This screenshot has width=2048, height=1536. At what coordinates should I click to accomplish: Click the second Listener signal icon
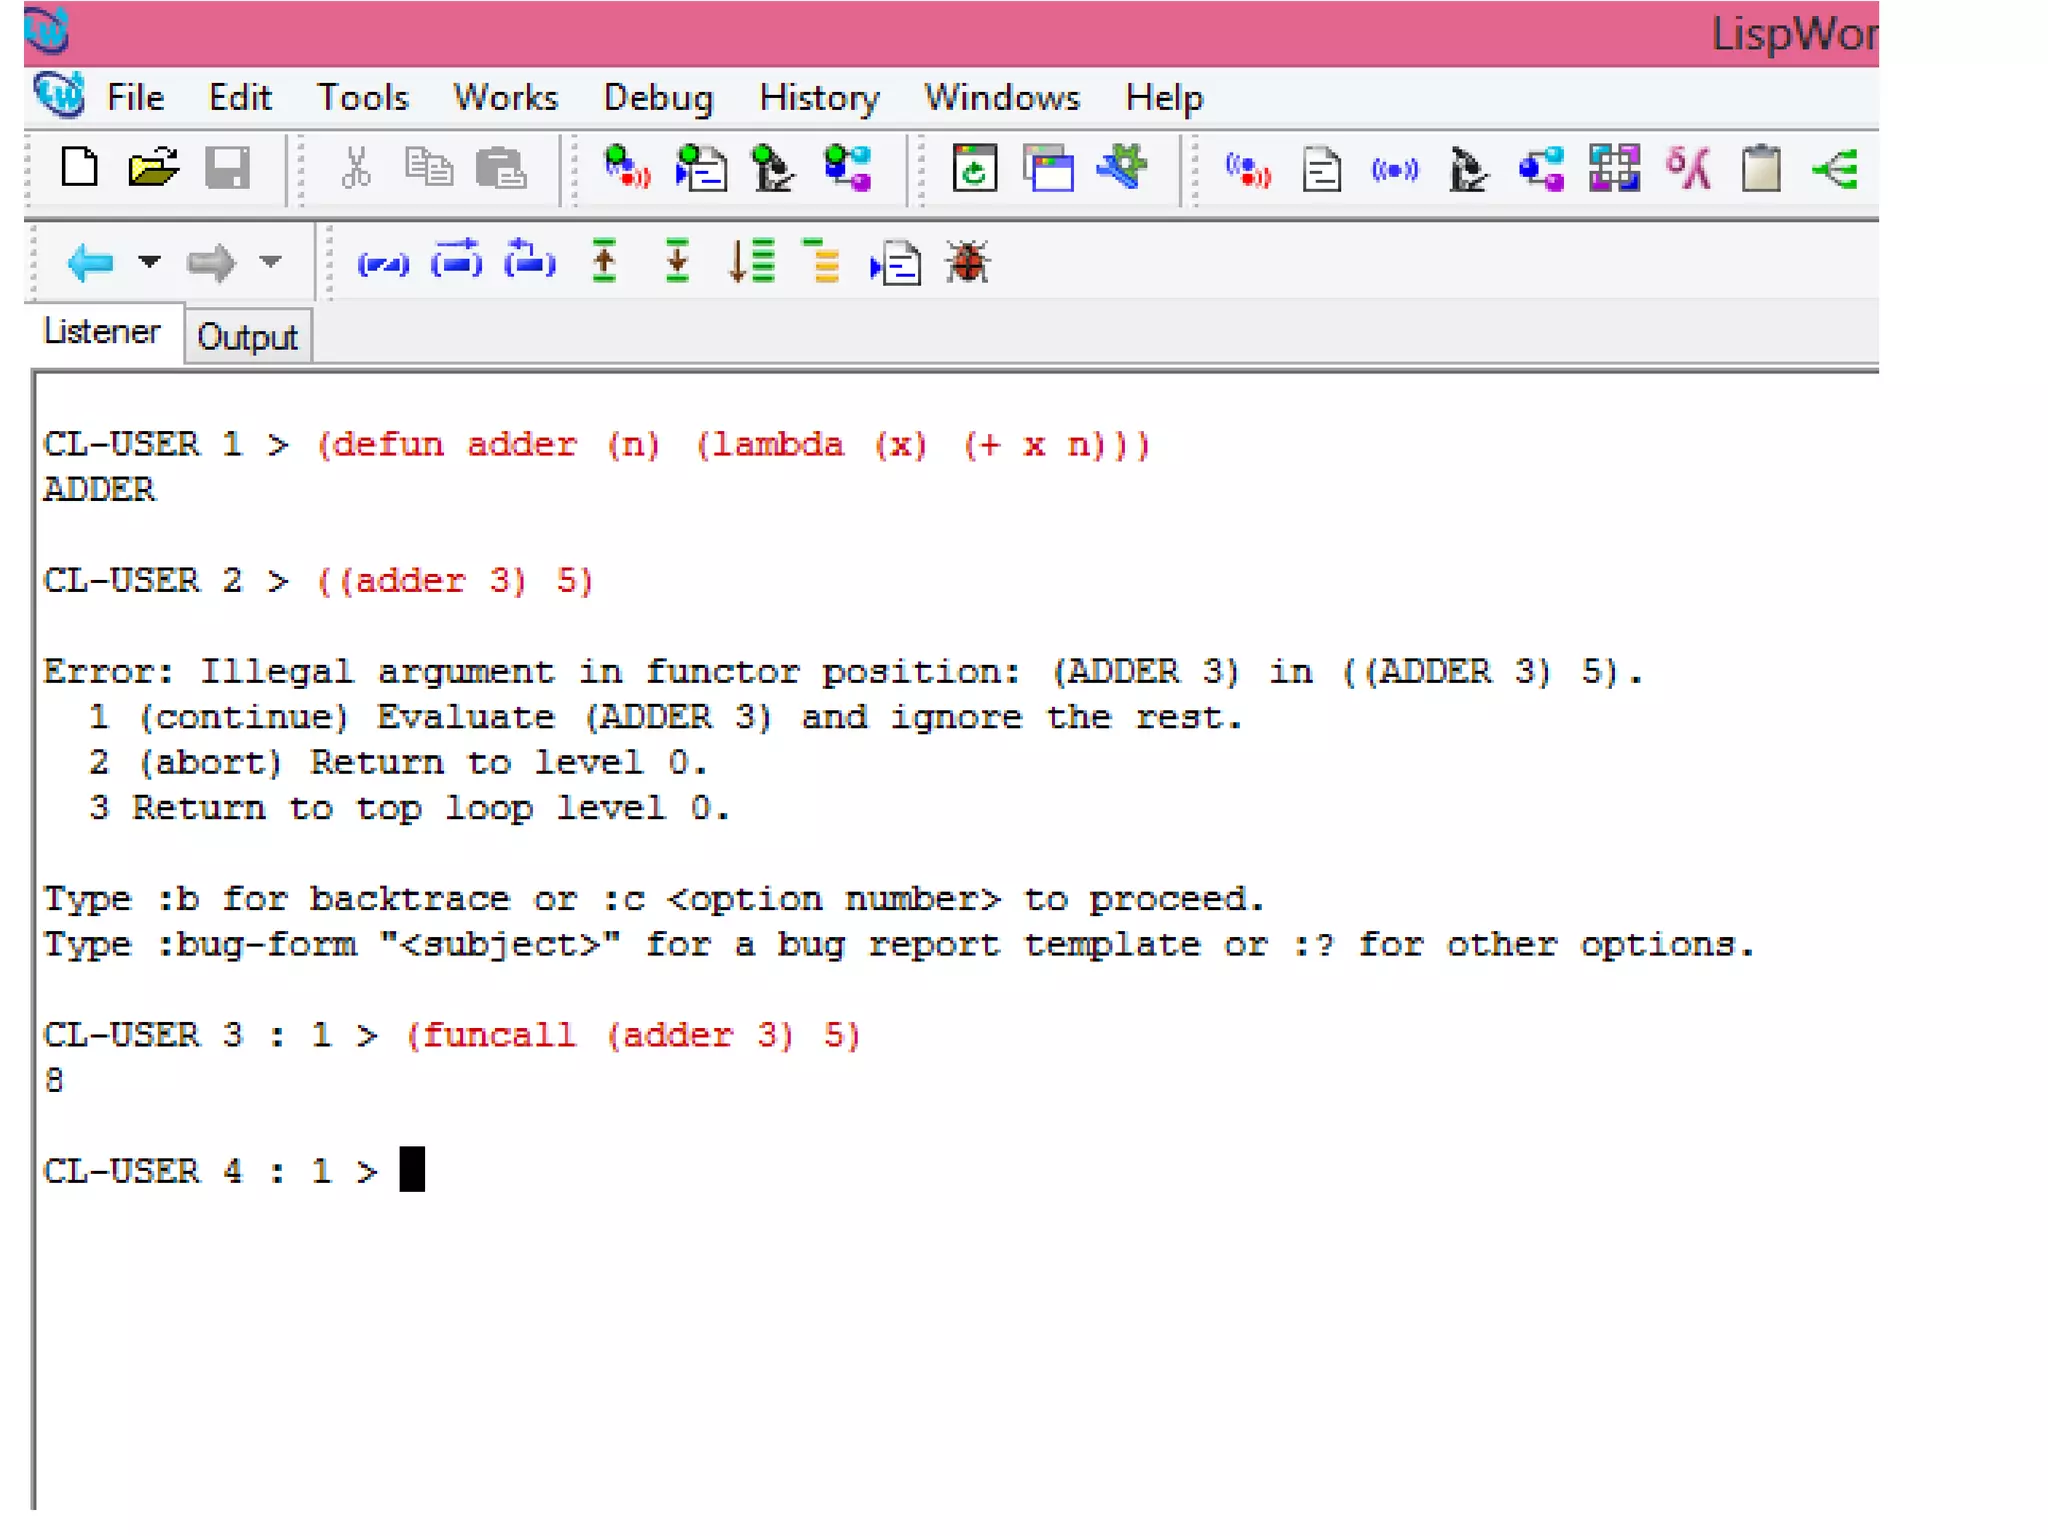pyautogui.click(x=1248, y=170)
